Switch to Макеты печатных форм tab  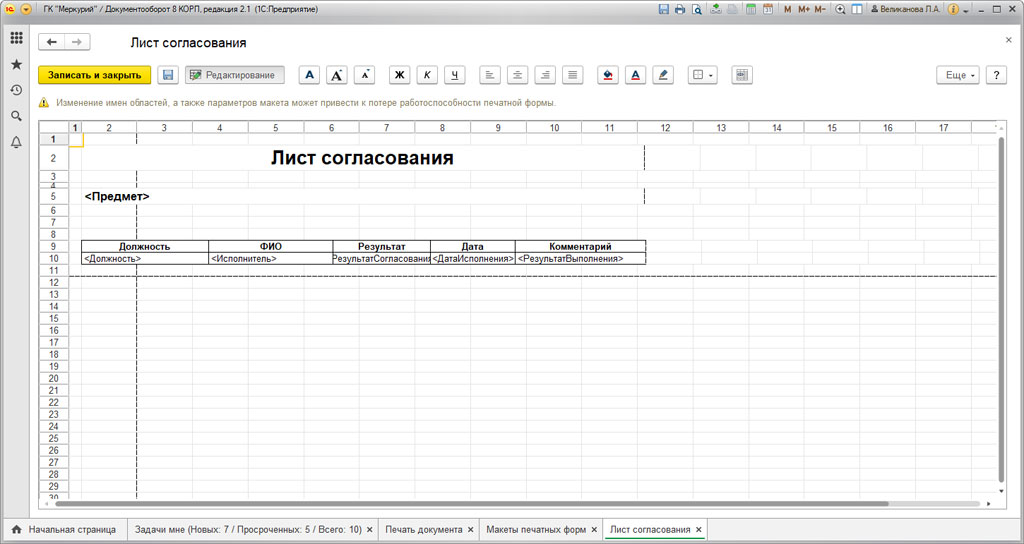536,530
